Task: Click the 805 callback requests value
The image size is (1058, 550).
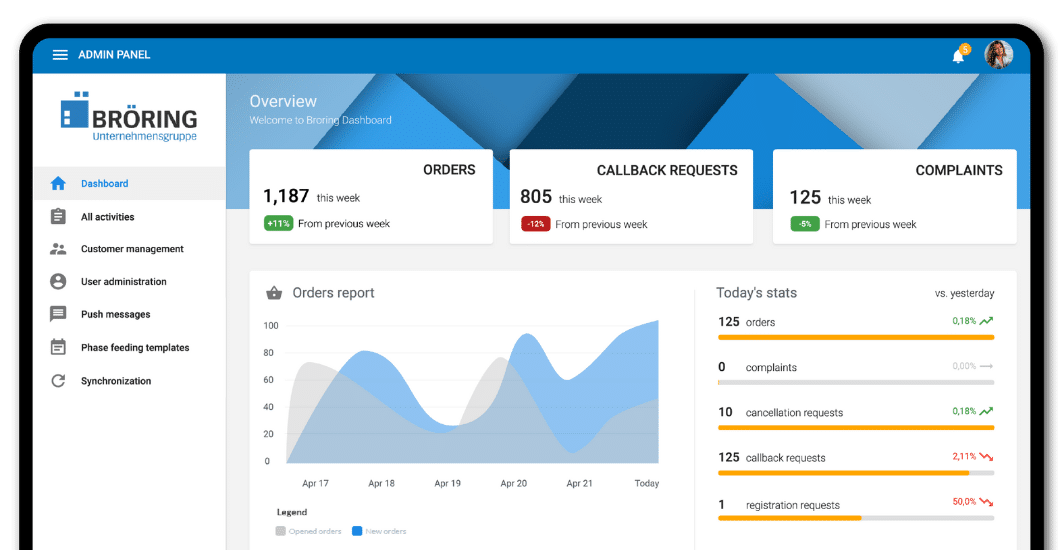Action: (536, 197)
